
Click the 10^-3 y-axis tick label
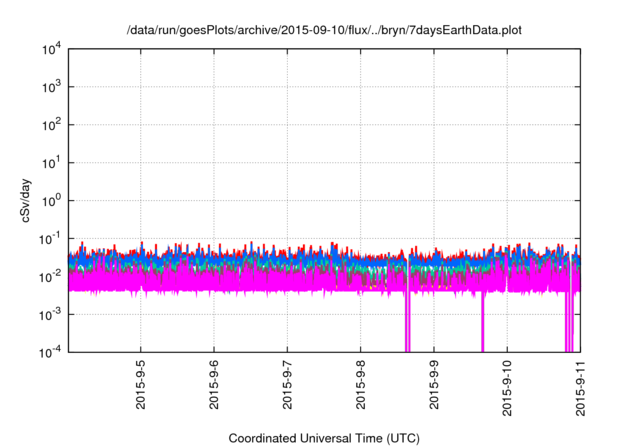tap(50, 315)
